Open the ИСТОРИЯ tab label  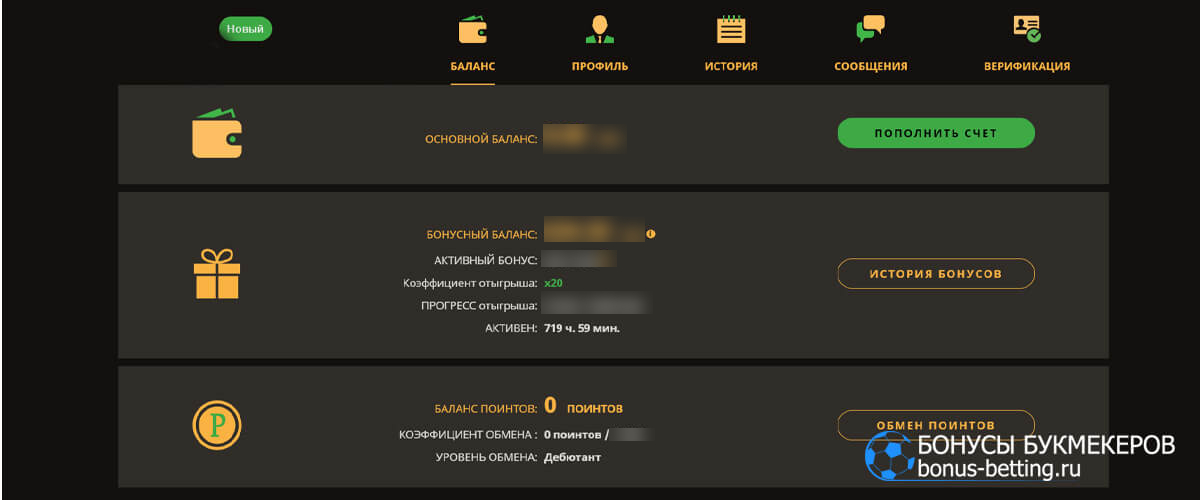click(x=731, y=66)
